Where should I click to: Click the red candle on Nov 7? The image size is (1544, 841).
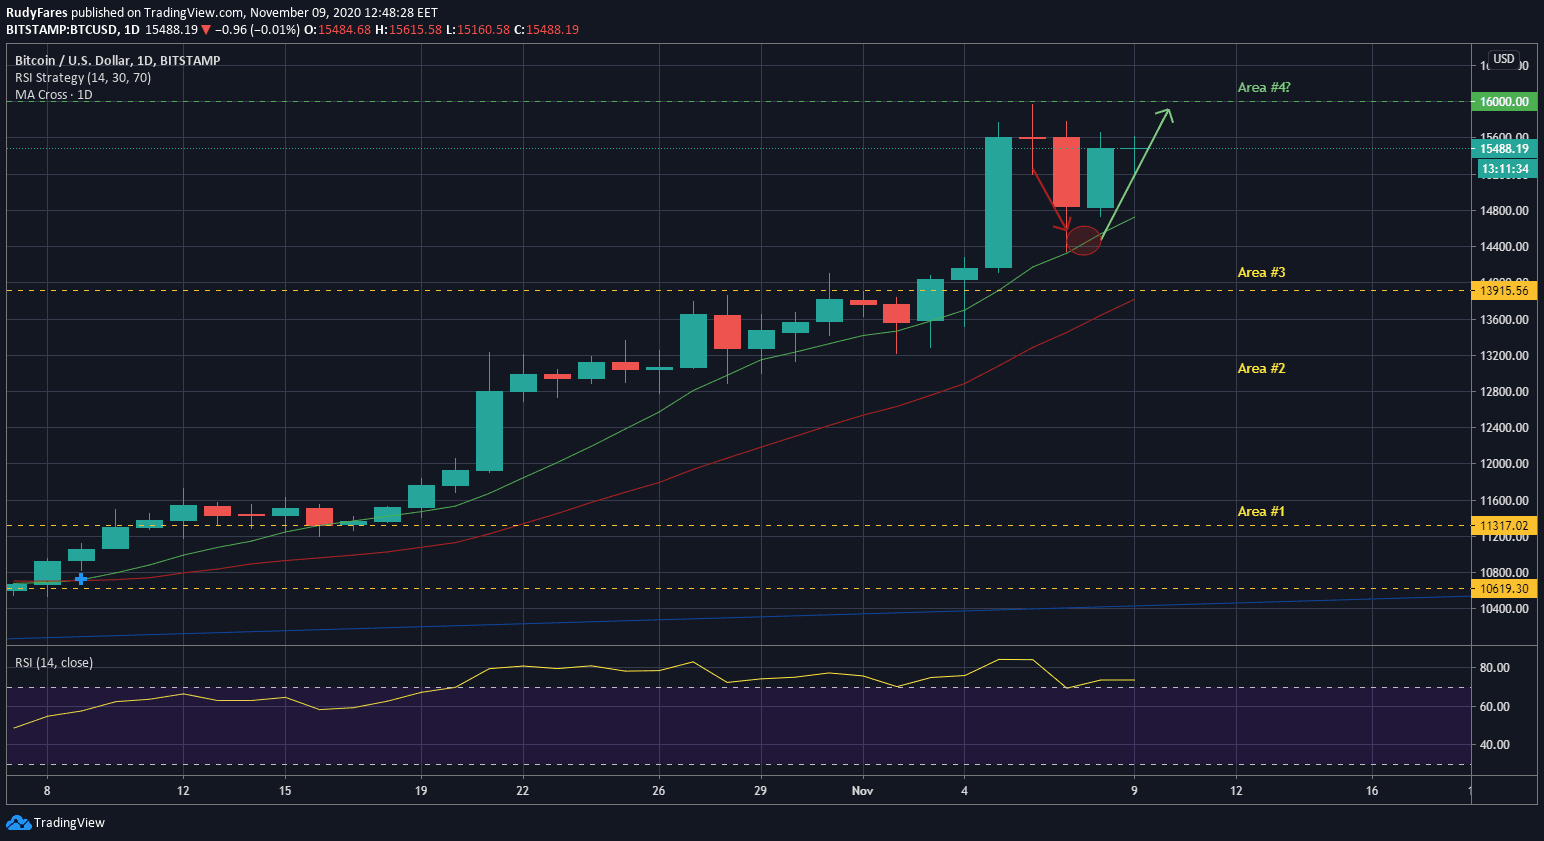pyautogui.click(x=1066, y=172)
